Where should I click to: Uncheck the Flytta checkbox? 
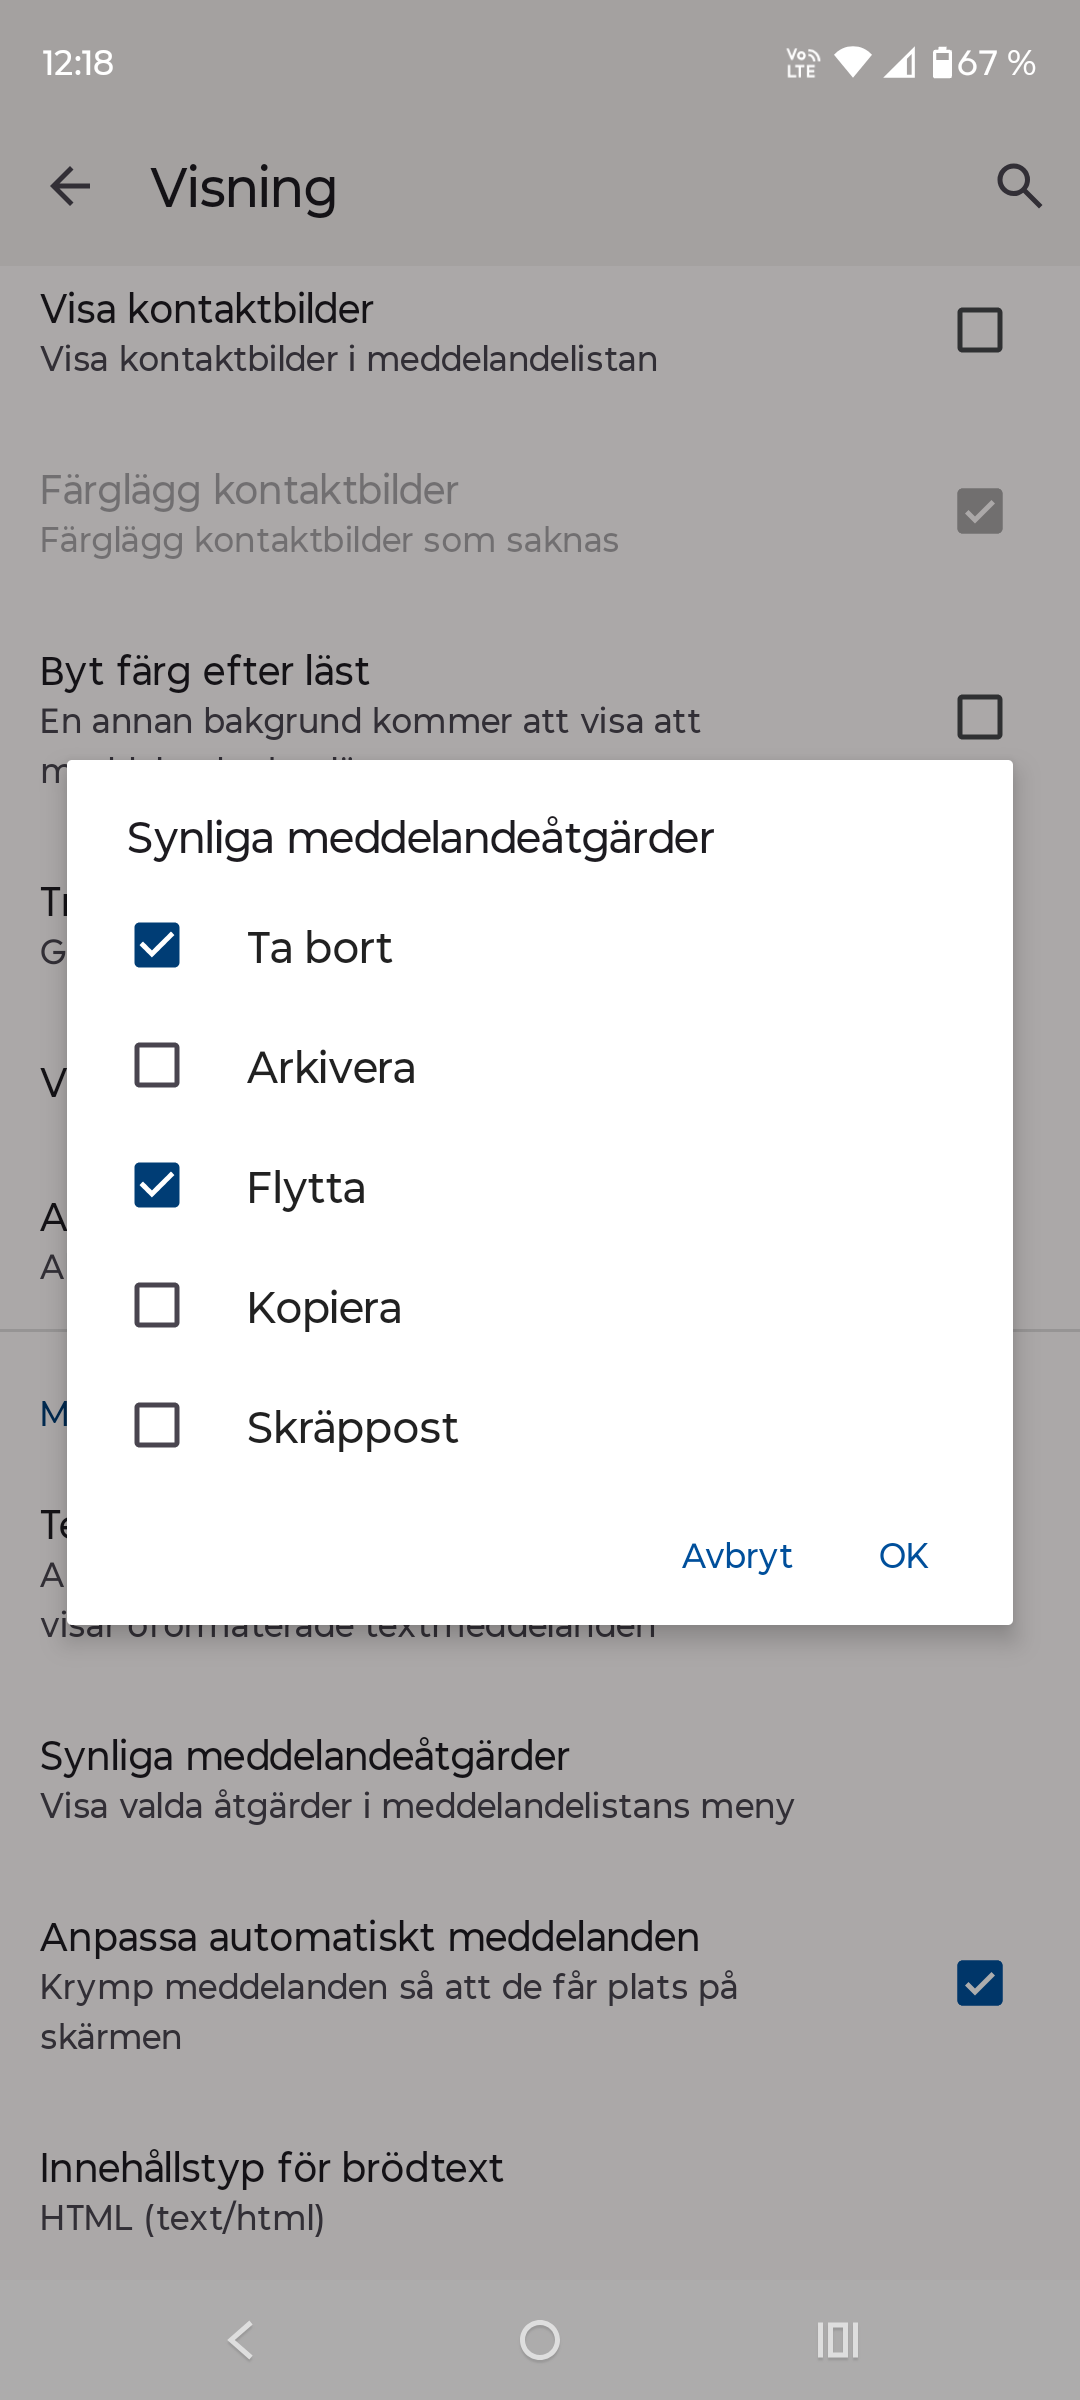(157, 1185)
